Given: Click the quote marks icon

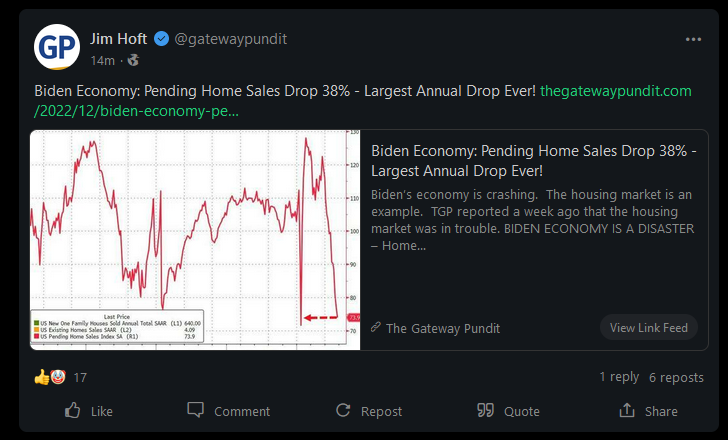Looking at the screenshot, I should tap(485, 410).
